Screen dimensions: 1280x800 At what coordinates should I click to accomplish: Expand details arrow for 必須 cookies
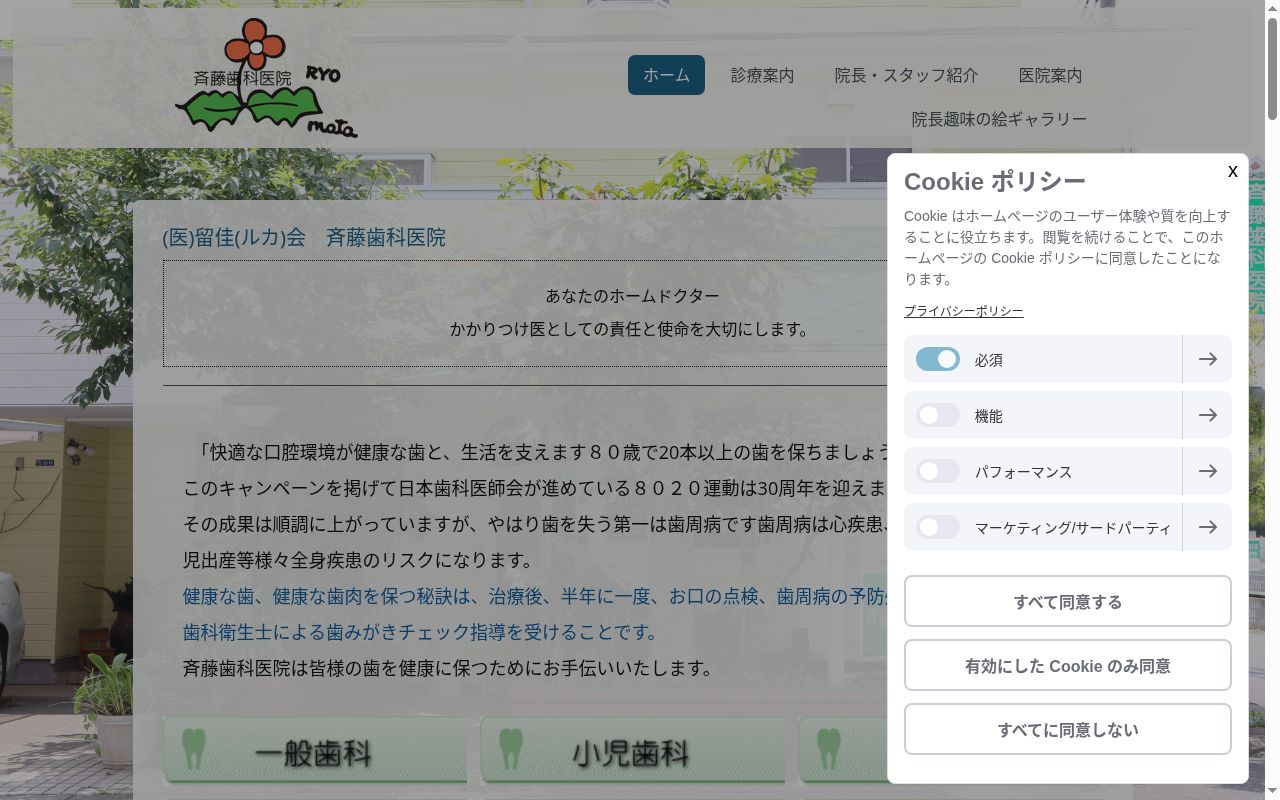click(1207, 359)
